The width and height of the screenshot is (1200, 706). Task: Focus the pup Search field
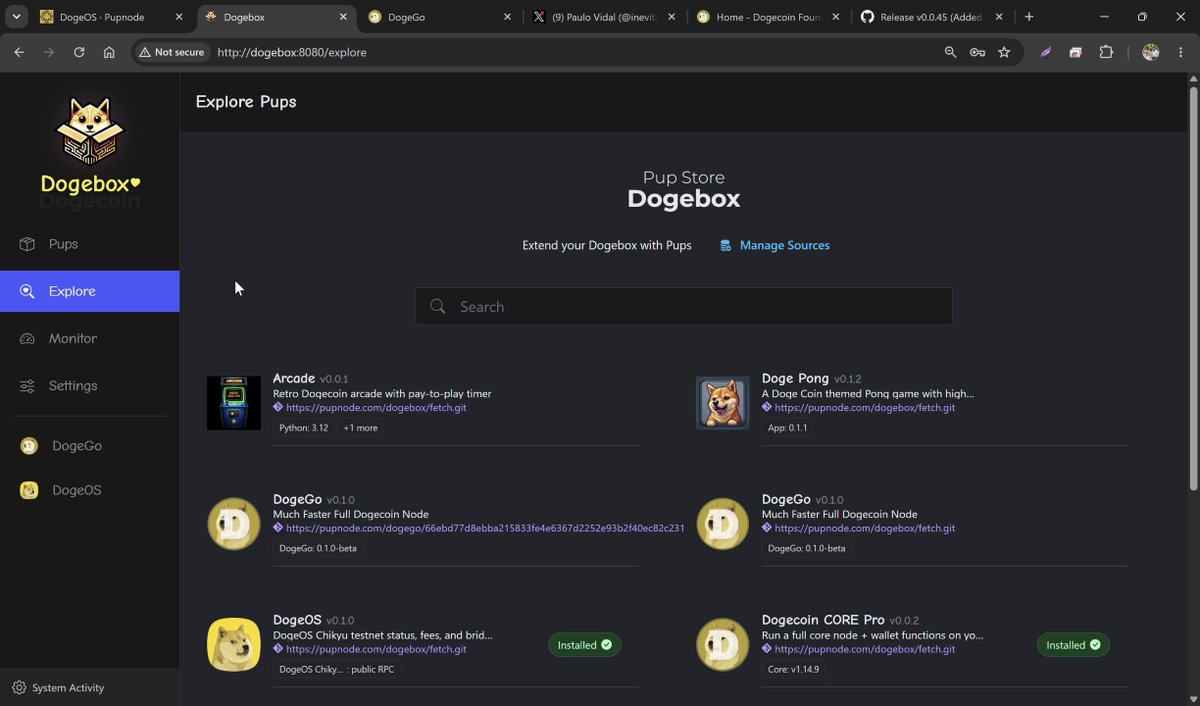(684, 306)
